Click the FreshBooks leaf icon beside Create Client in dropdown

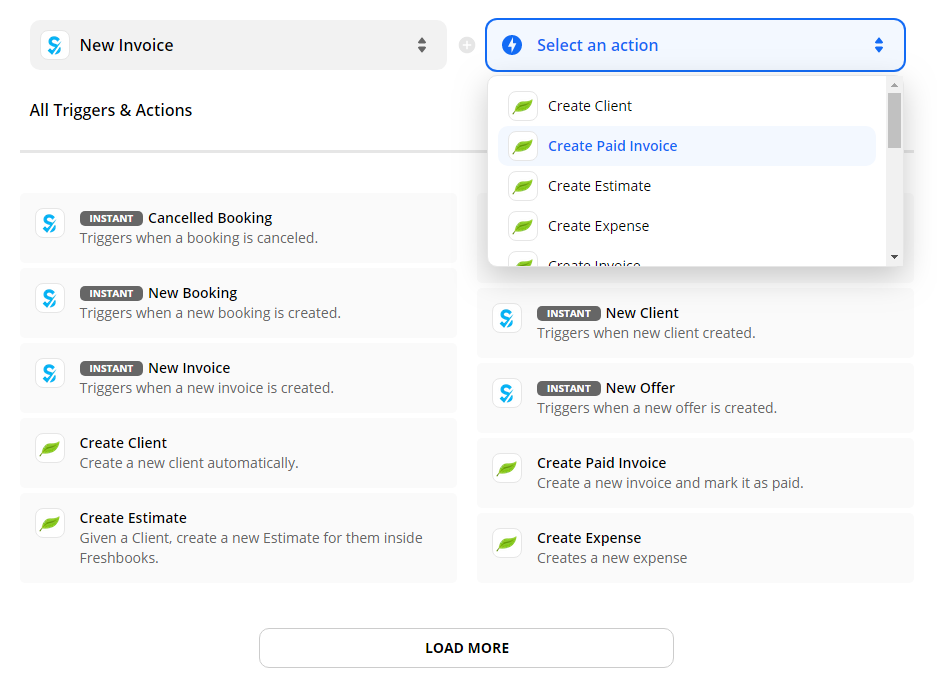522,106
